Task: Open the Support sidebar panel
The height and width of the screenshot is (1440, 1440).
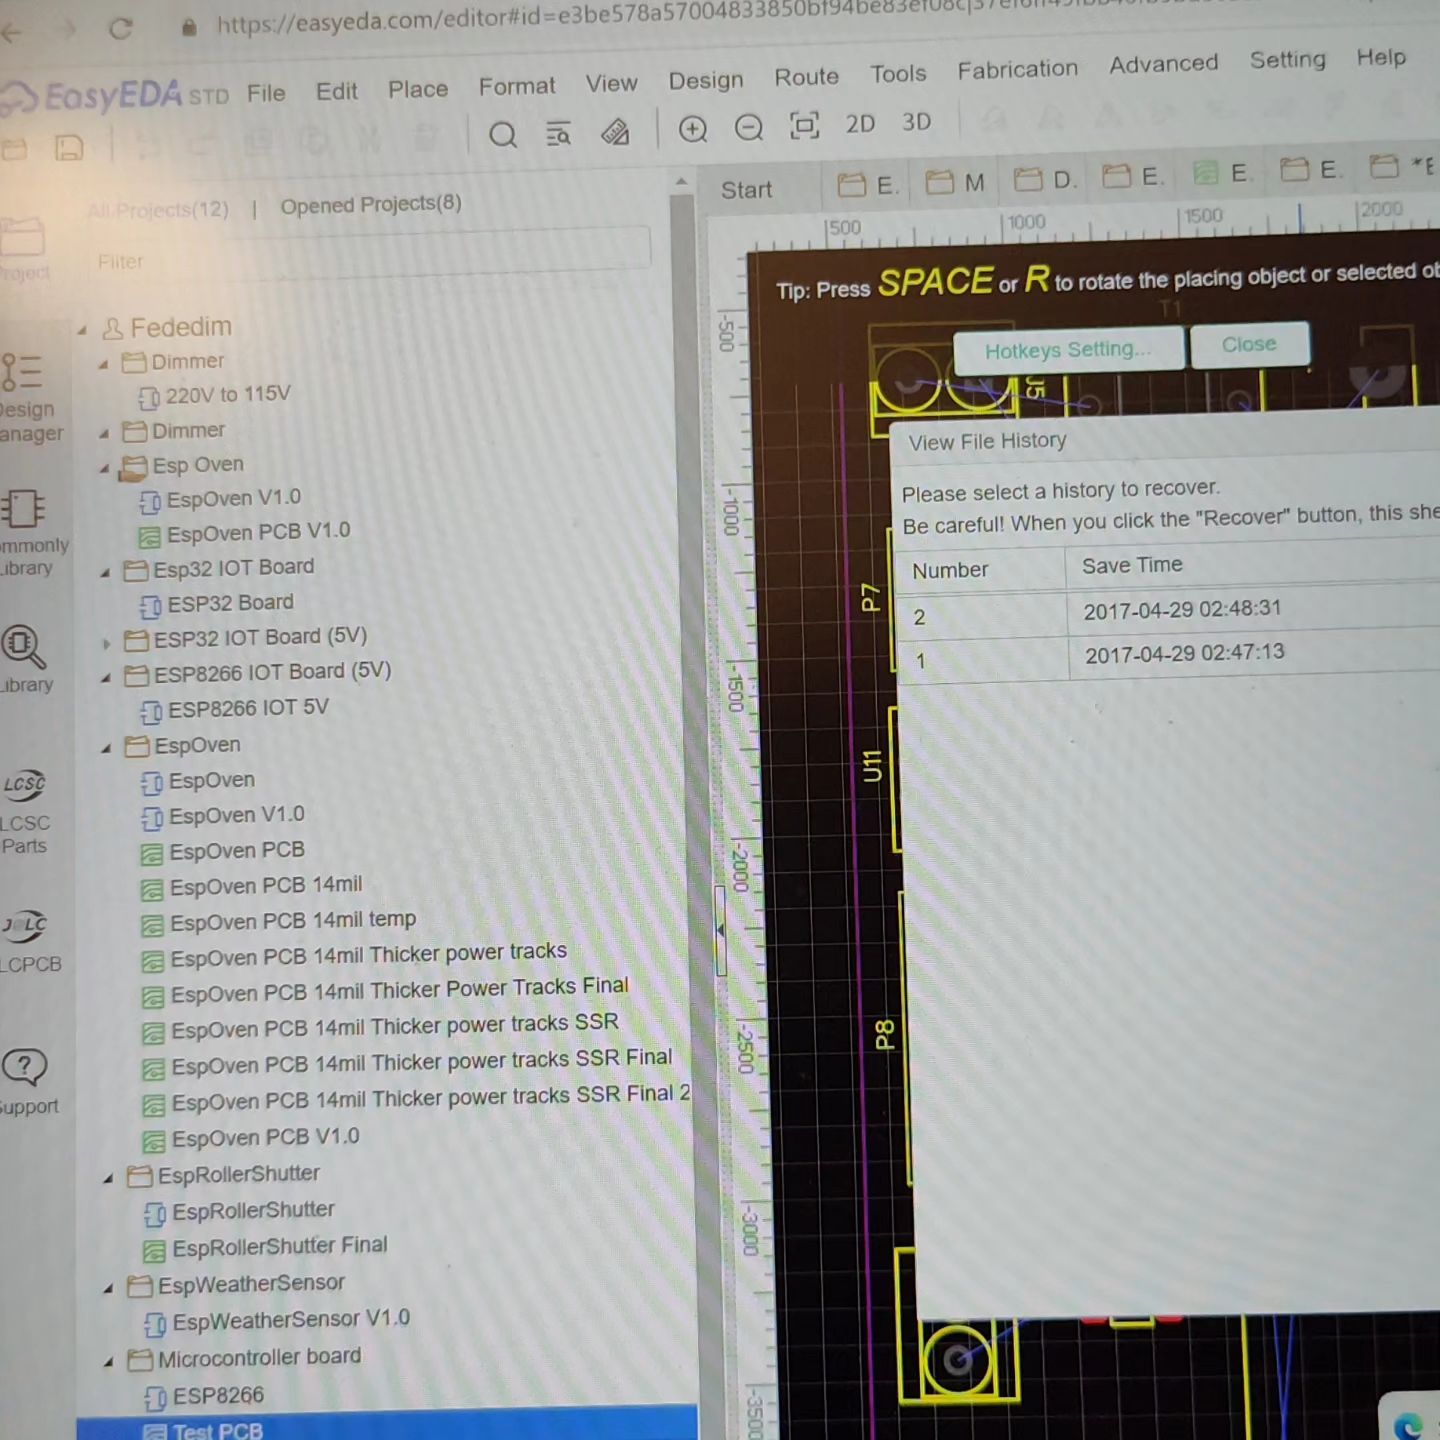Action: 27,1081
